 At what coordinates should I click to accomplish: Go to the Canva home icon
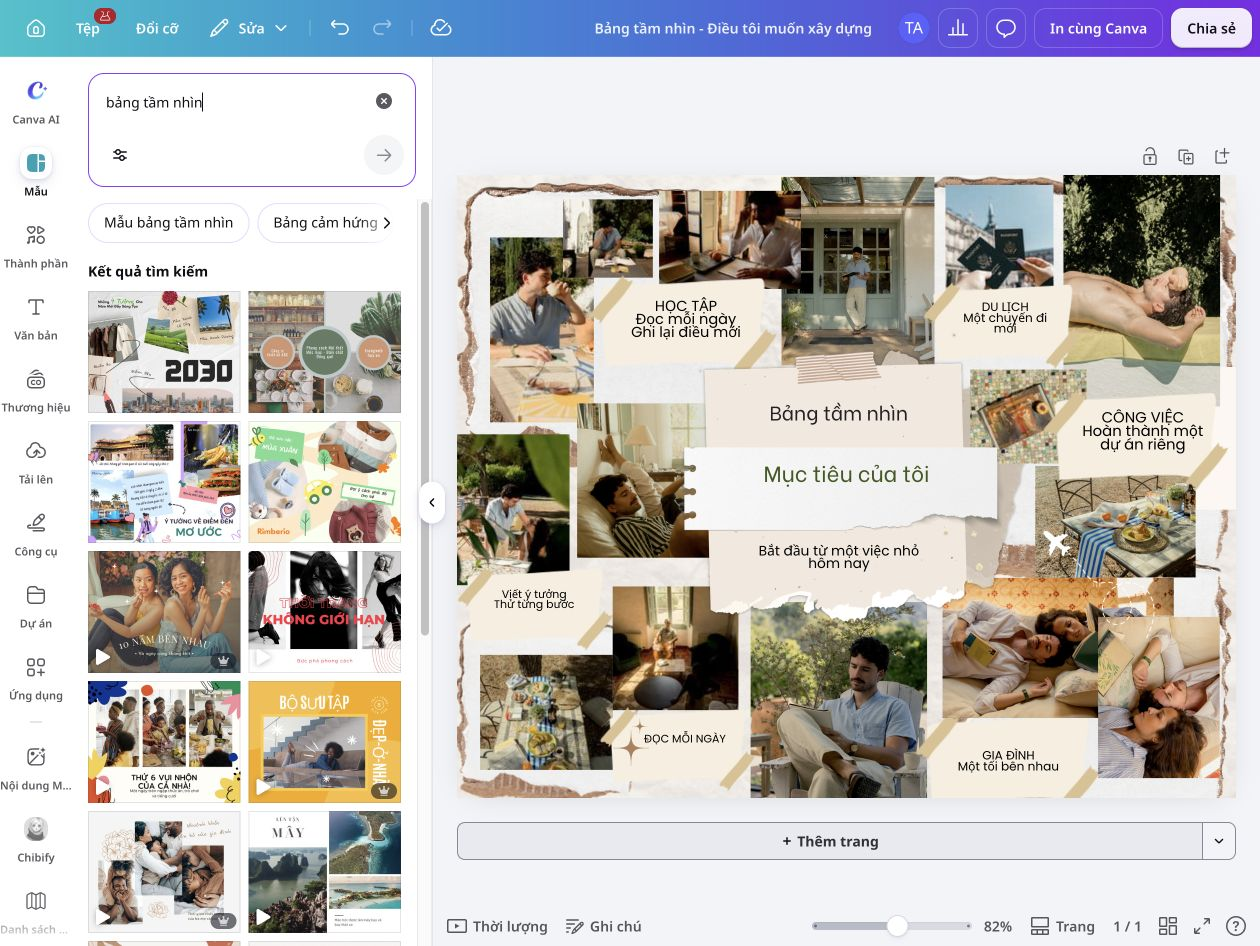tap(35, 28)
